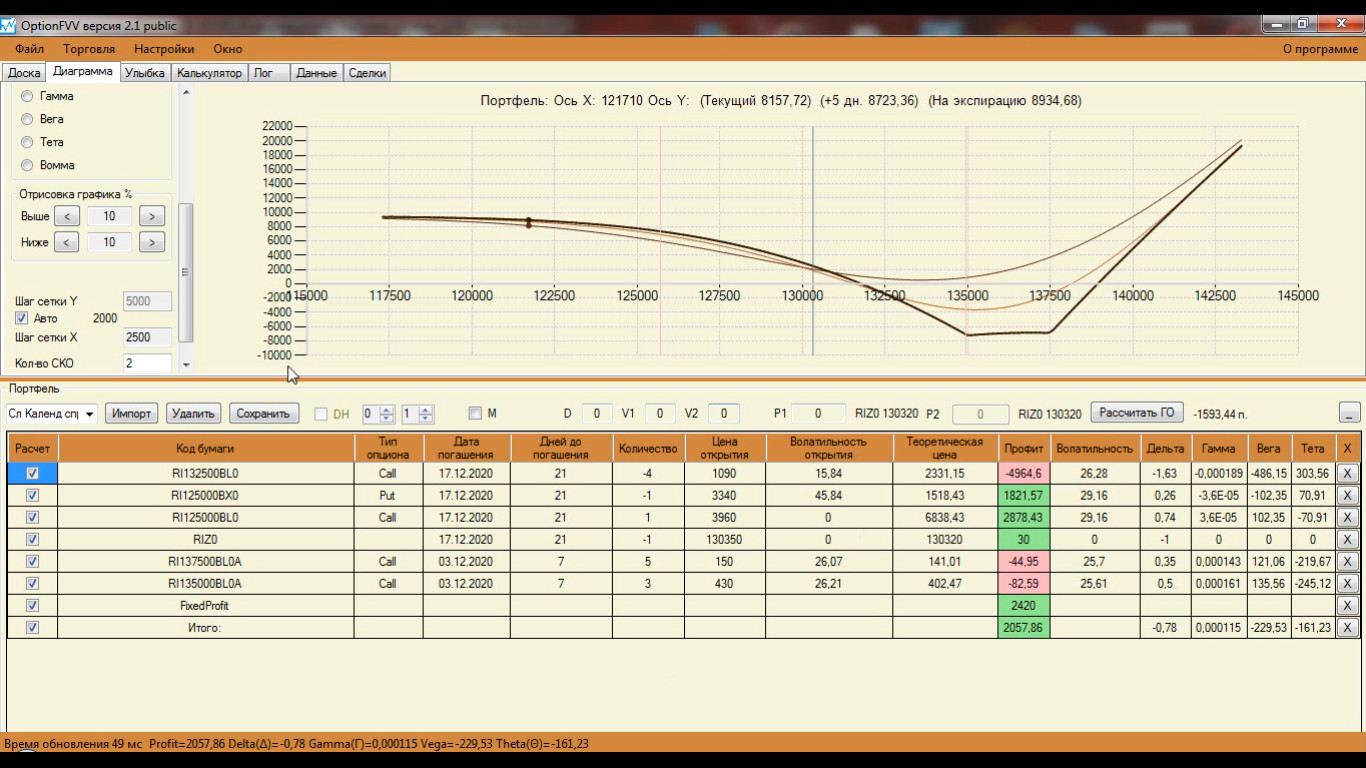Click the V2 input field
This screenshot has width=1366, height=768.
click(x=724, y=414)
